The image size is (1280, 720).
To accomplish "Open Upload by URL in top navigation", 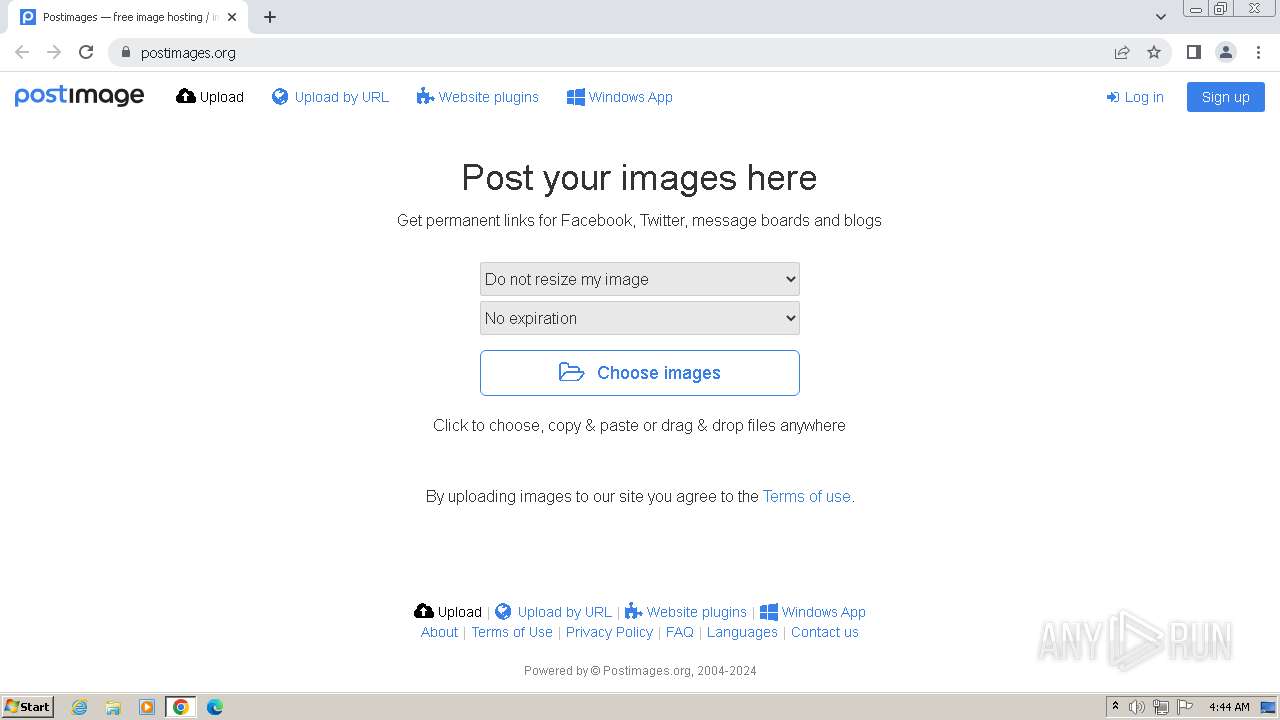I will [x=330, y=97].
